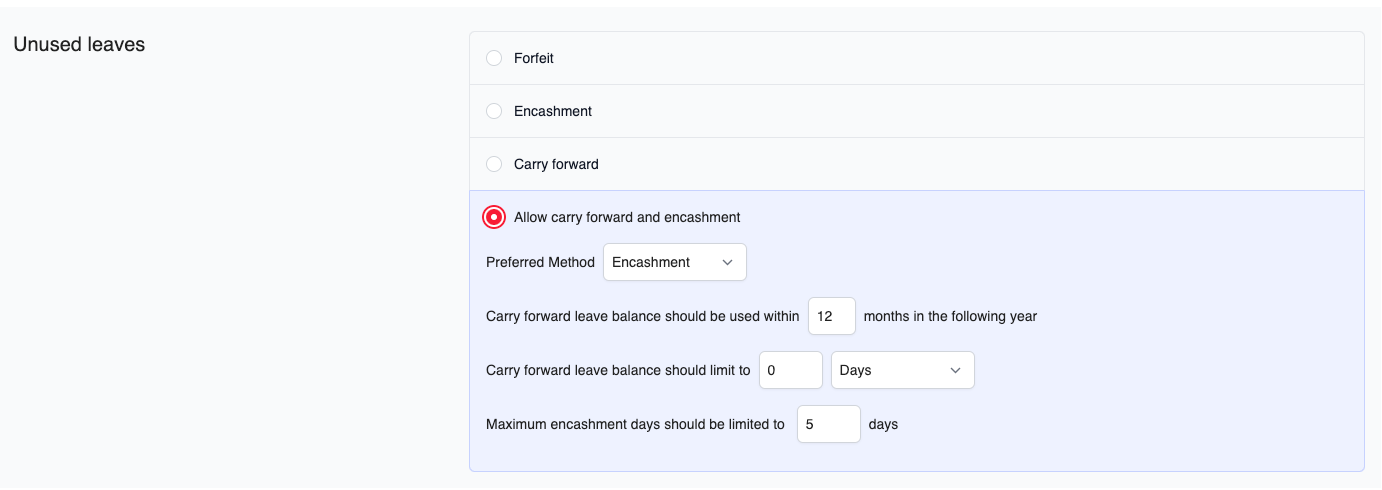Select the Forfeit radio button
This screenshot has width=1382, height=490.
tap(494, 58)
